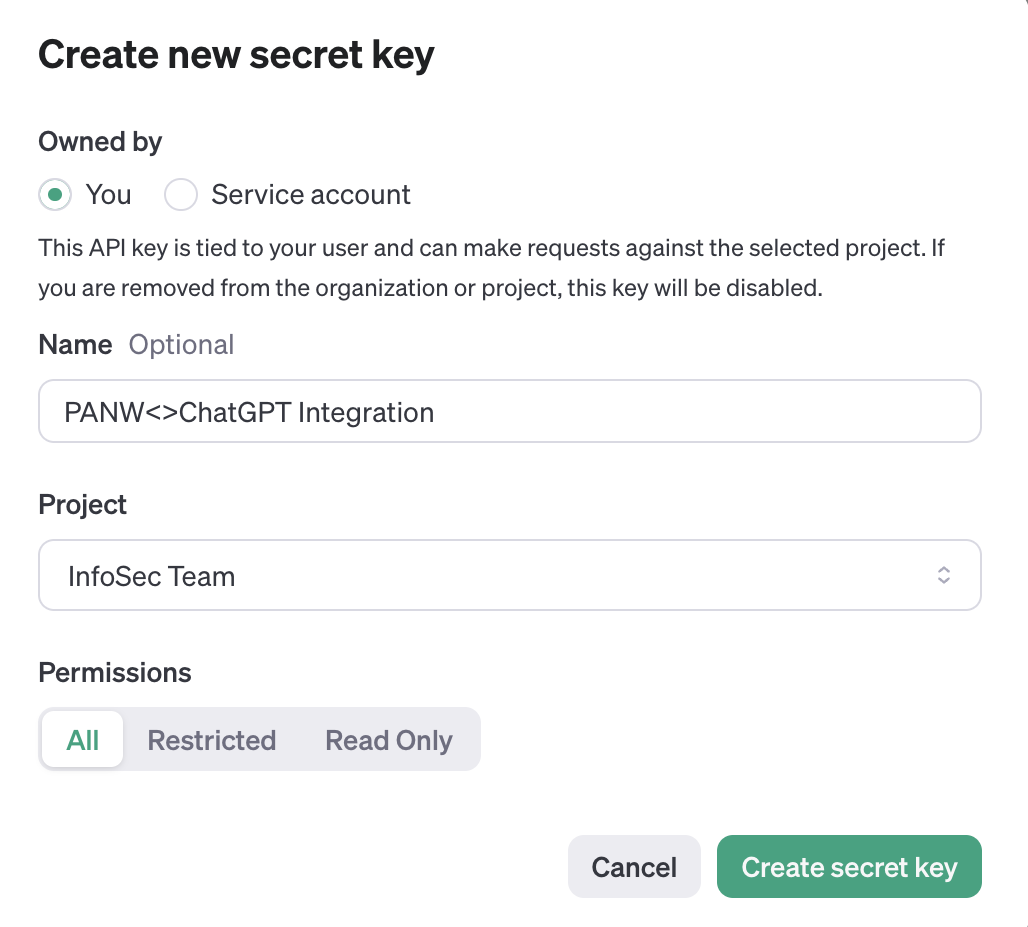
Task: Select the 'You' radio button
Action: 55,195
